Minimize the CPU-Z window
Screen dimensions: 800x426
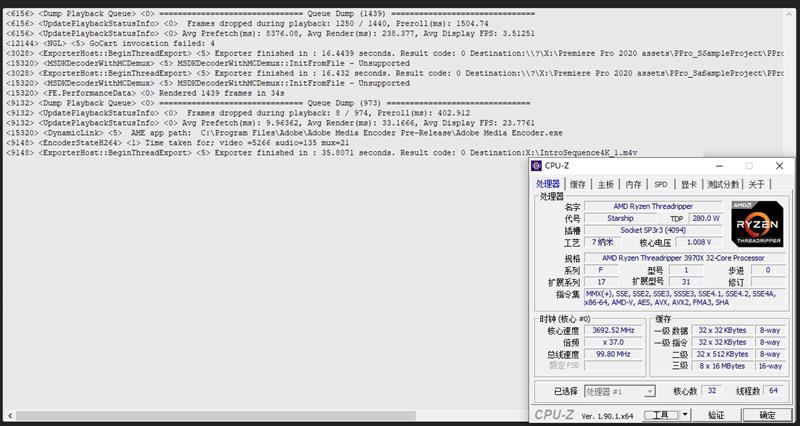point(719,166)
